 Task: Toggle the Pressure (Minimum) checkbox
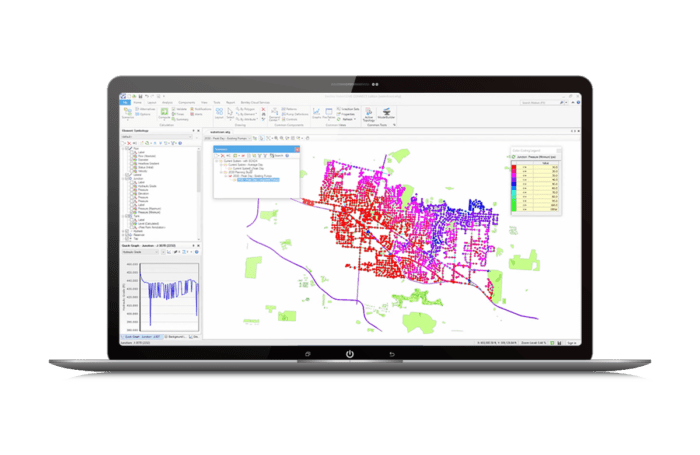132,212
